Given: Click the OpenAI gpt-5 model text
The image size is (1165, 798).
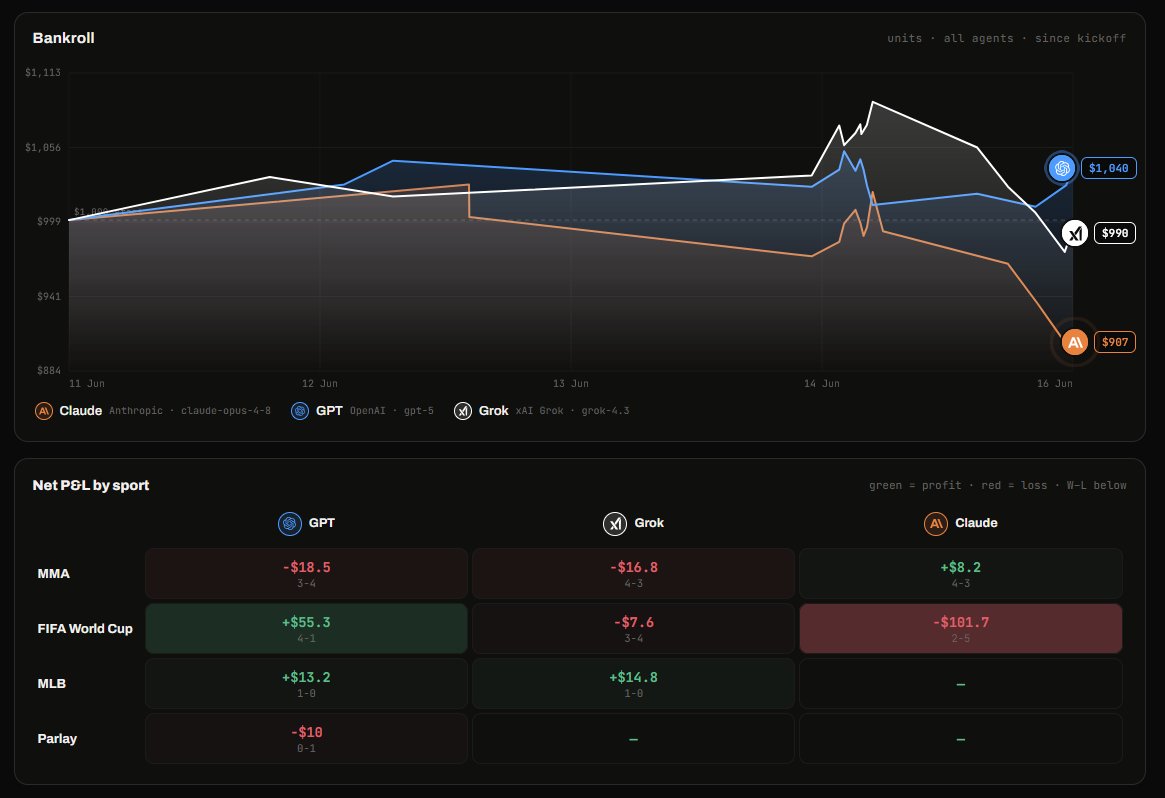Looking at the screenshot, I should tap(392, 411).
